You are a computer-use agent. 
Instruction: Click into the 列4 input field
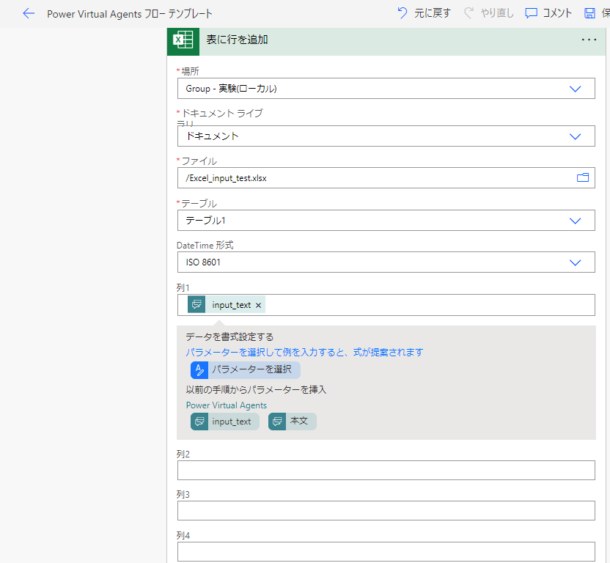pyautogui.click(x=386, y=552)
